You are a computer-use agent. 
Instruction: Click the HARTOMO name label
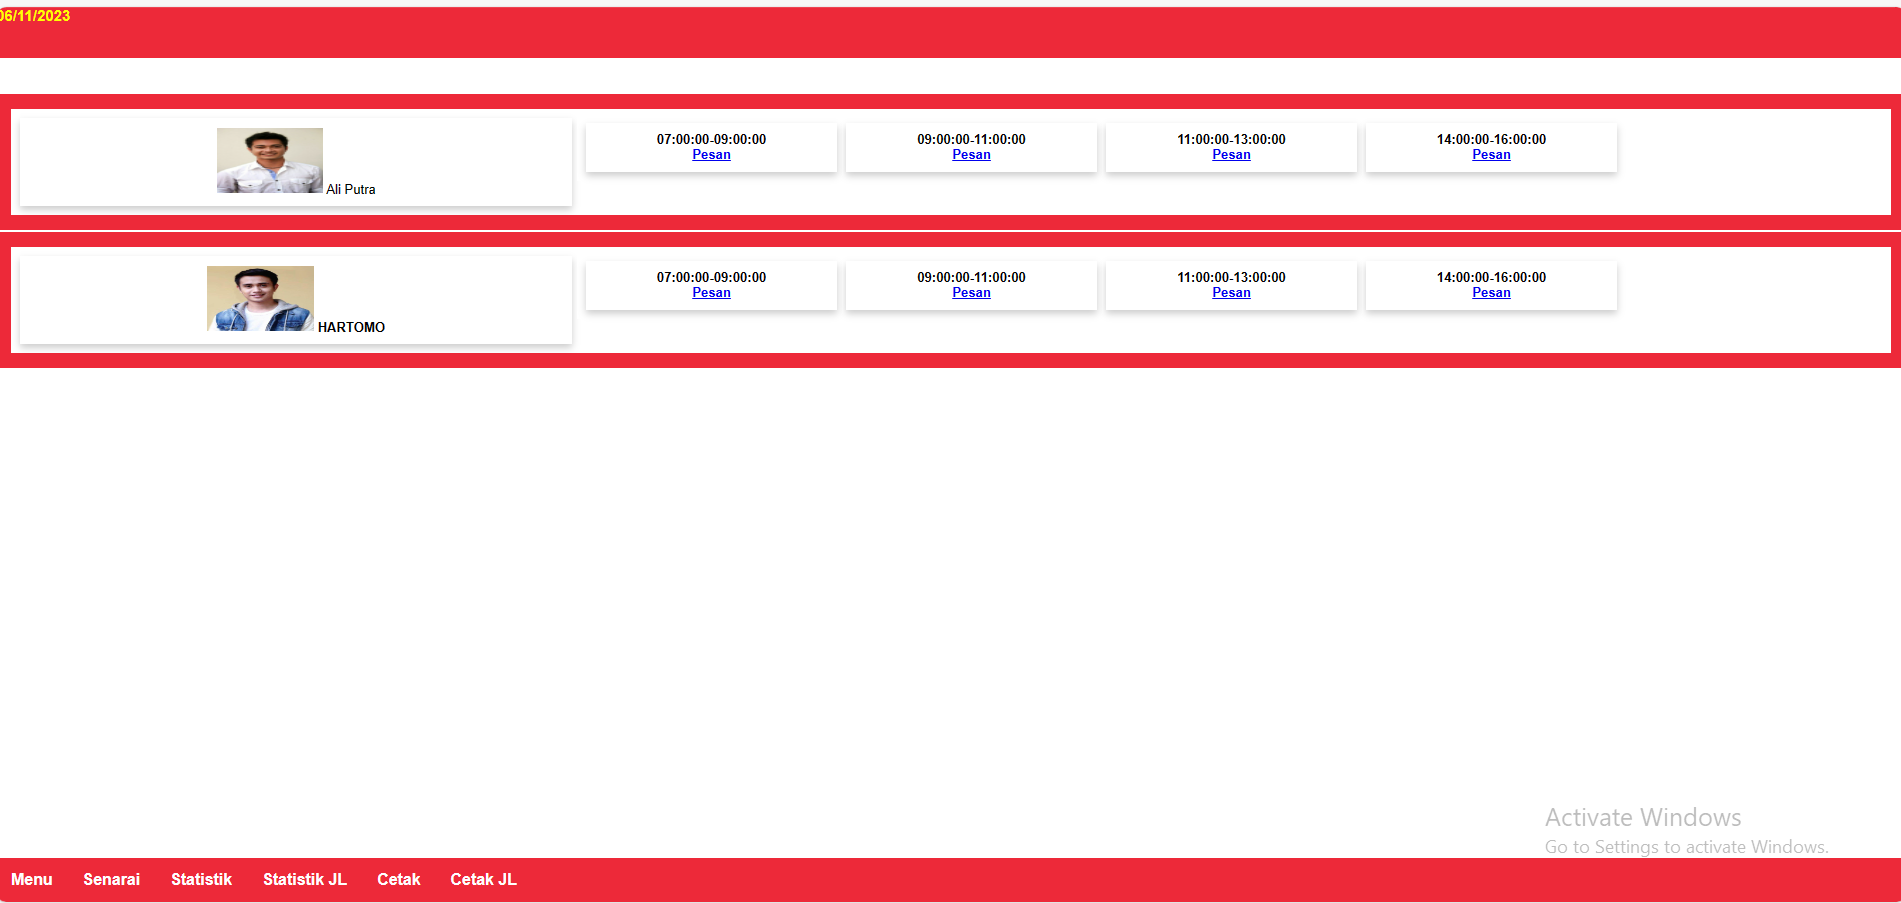(351, 328)
